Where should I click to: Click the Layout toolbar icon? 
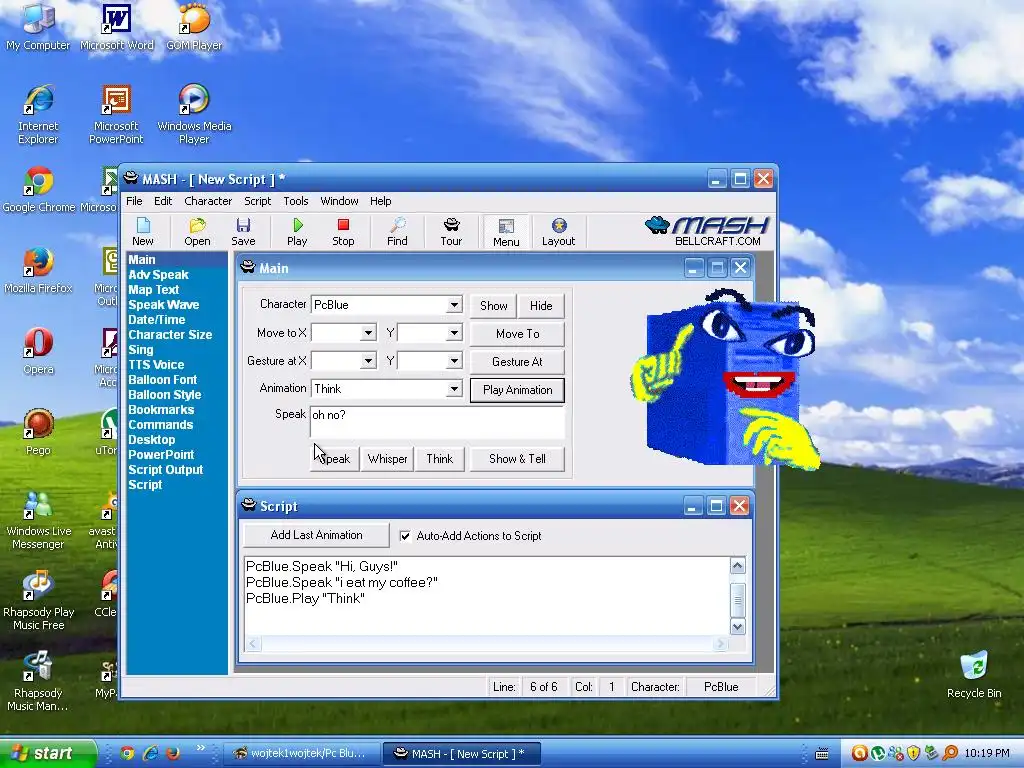558,232
